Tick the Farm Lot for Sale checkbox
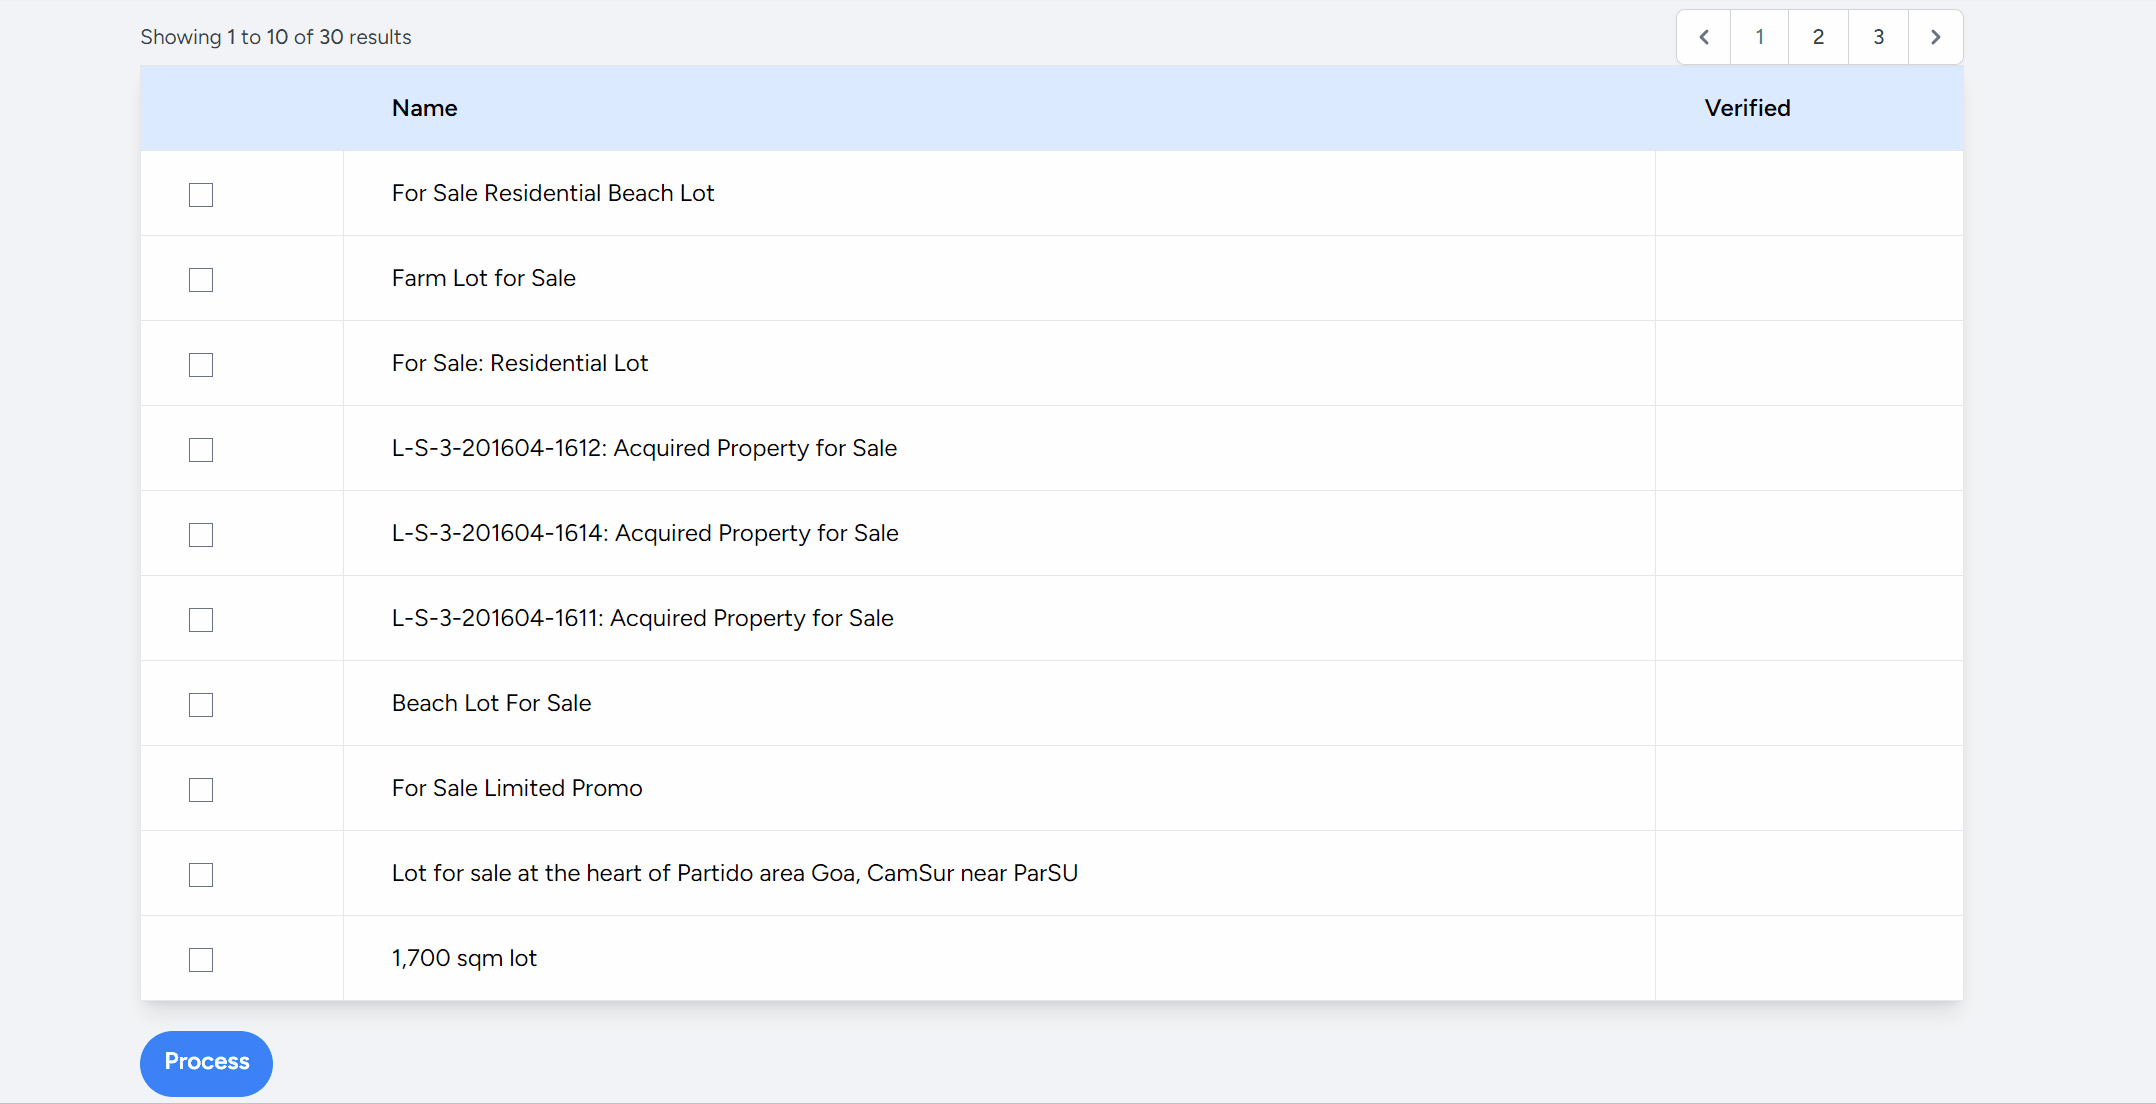The image size is (2156, 1104). [x=201, y=280]
